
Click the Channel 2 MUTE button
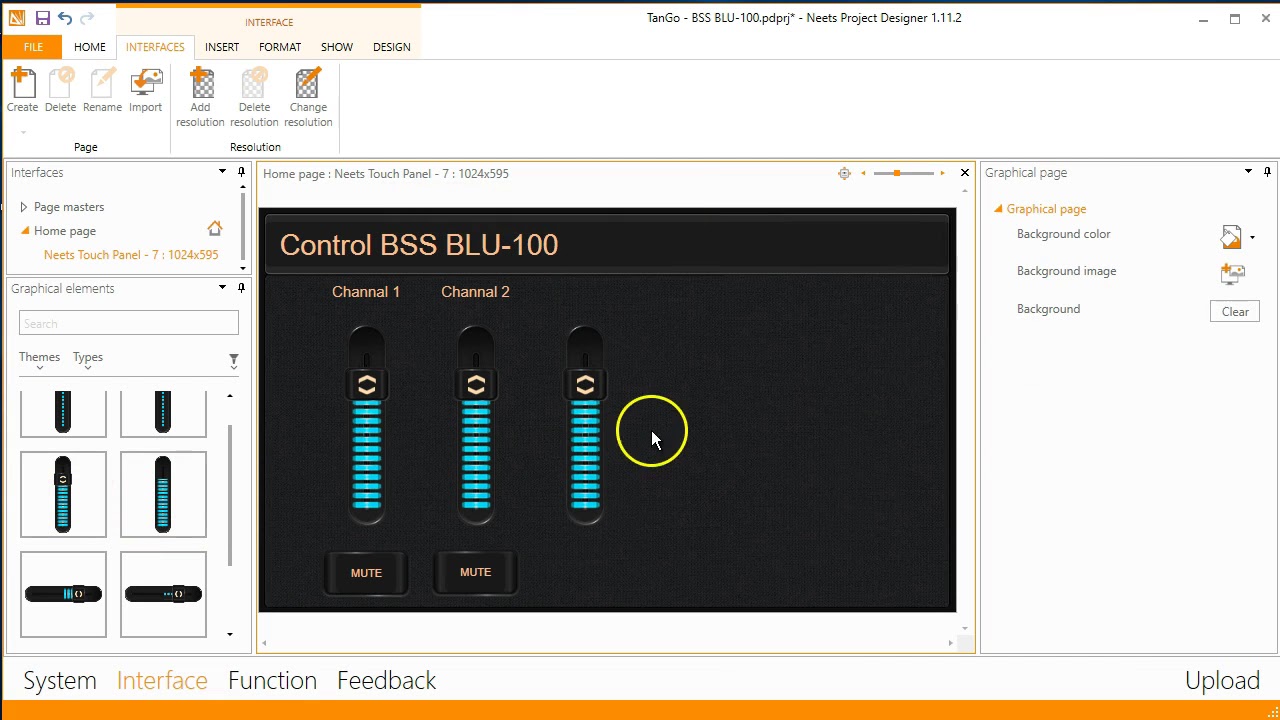pos(475,572)
